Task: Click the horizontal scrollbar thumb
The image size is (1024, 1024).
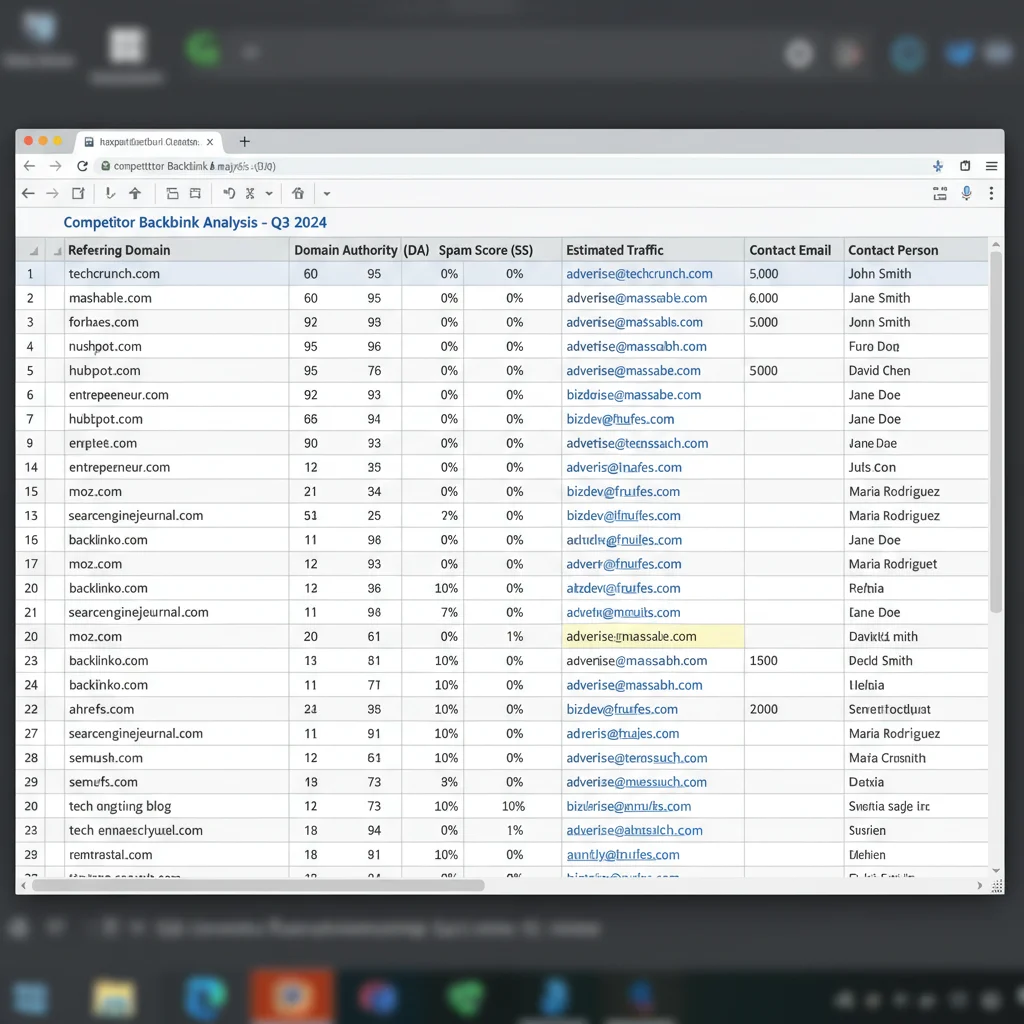Action: pos(258,886)
